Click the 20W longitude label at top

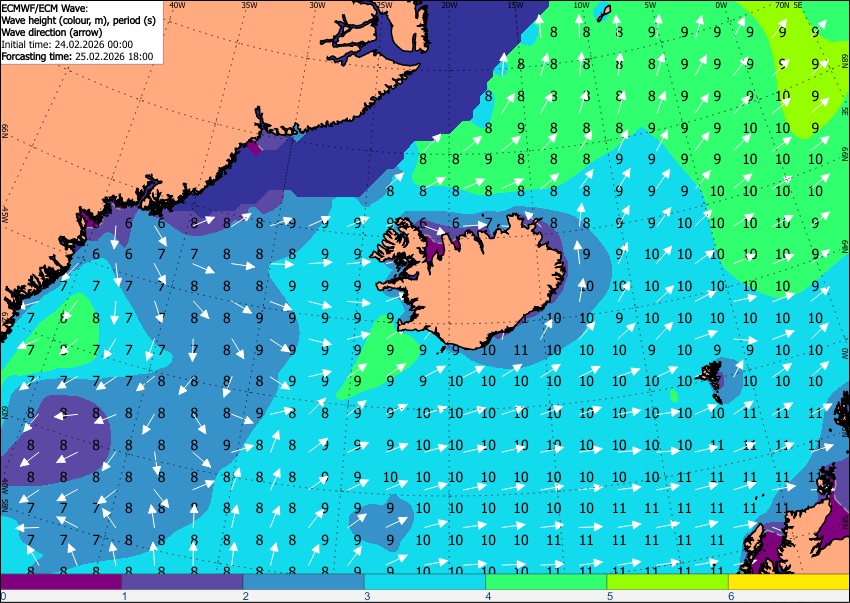[449, 5]
